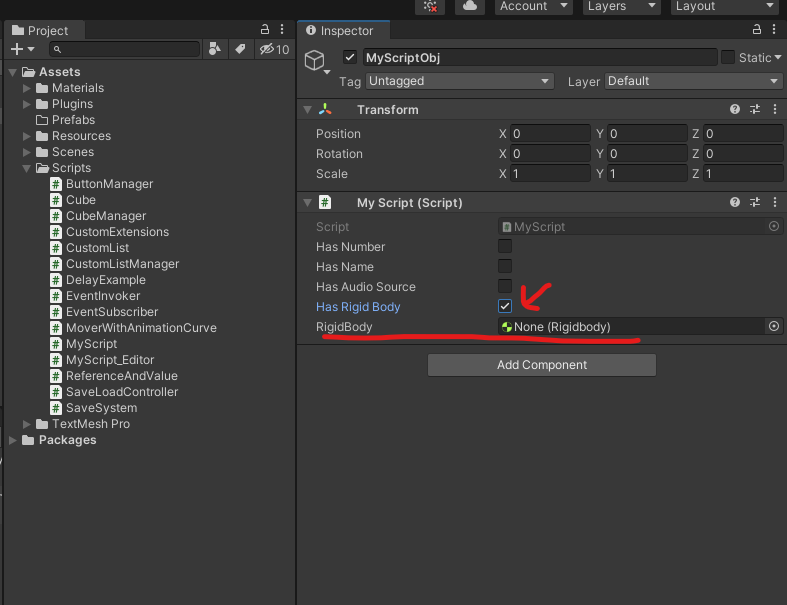Screen dimensions: 787x605
Task: Open the Tag Untagged dropdown
Action: click(x=459, y=81)
